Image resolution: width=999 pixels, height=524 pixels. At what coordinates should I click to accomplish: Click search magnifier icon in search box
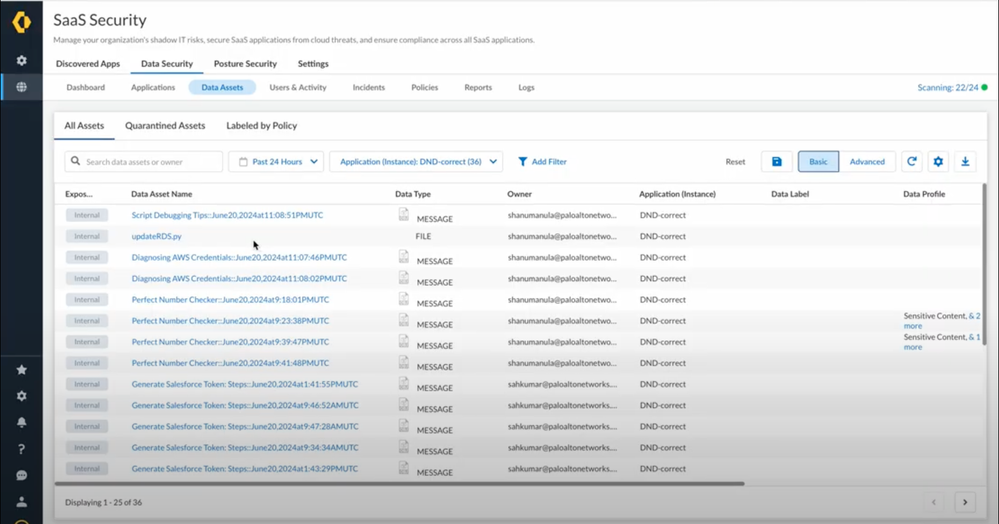coord(75,161)
